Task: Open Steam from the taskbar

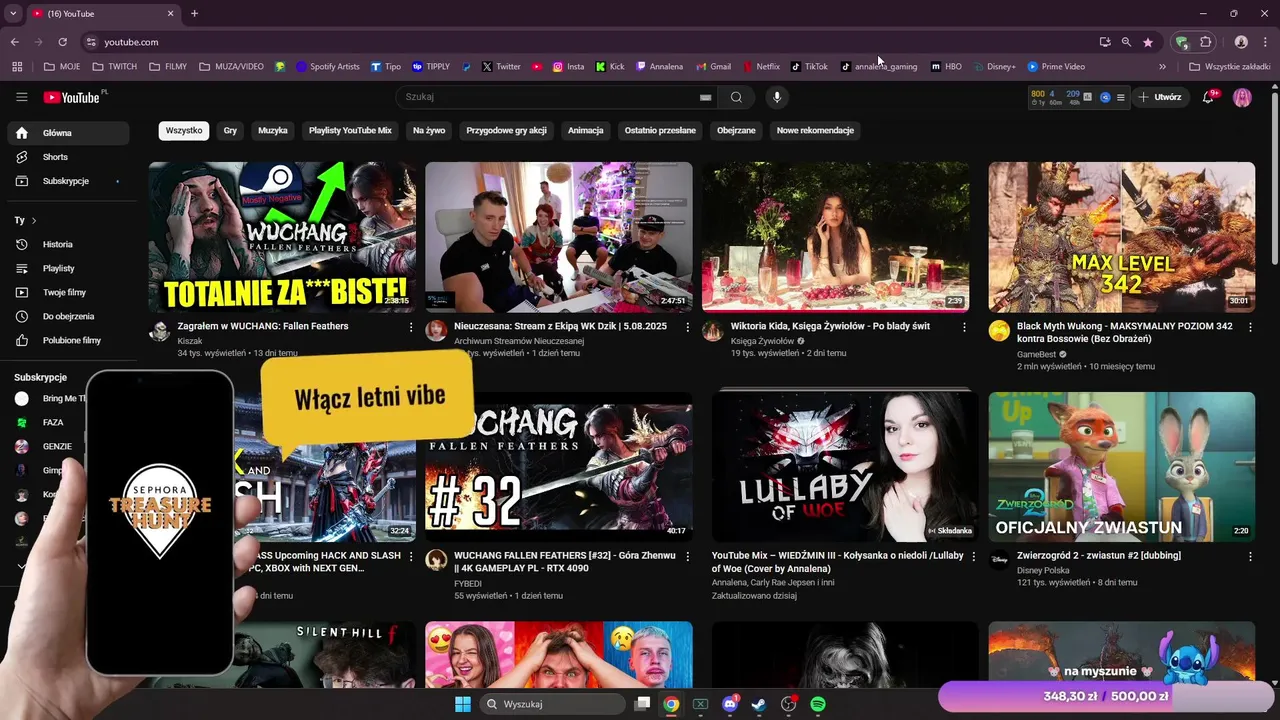Action: click(x=760, y=704)
